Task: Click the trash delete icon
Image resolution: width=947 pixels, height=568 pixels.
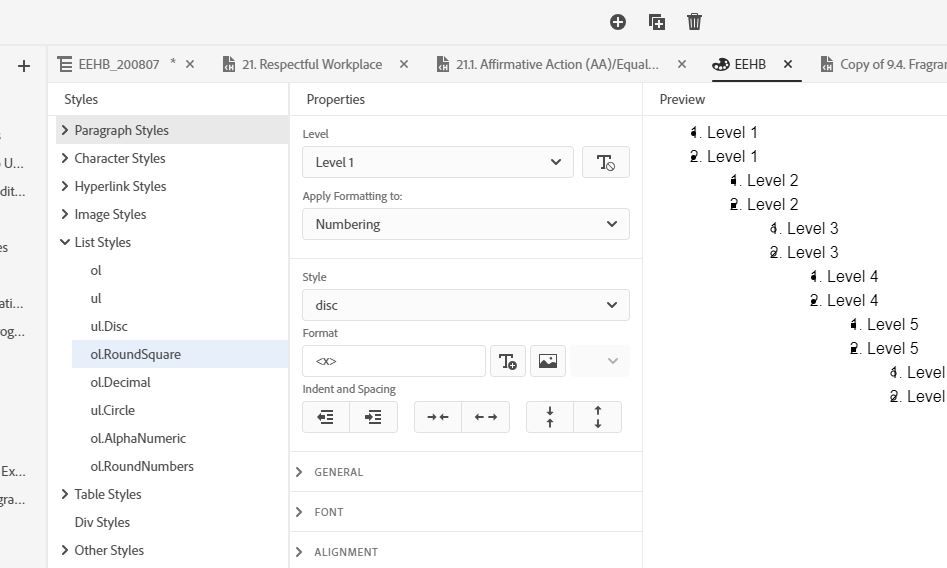Action: click(695, 22)
